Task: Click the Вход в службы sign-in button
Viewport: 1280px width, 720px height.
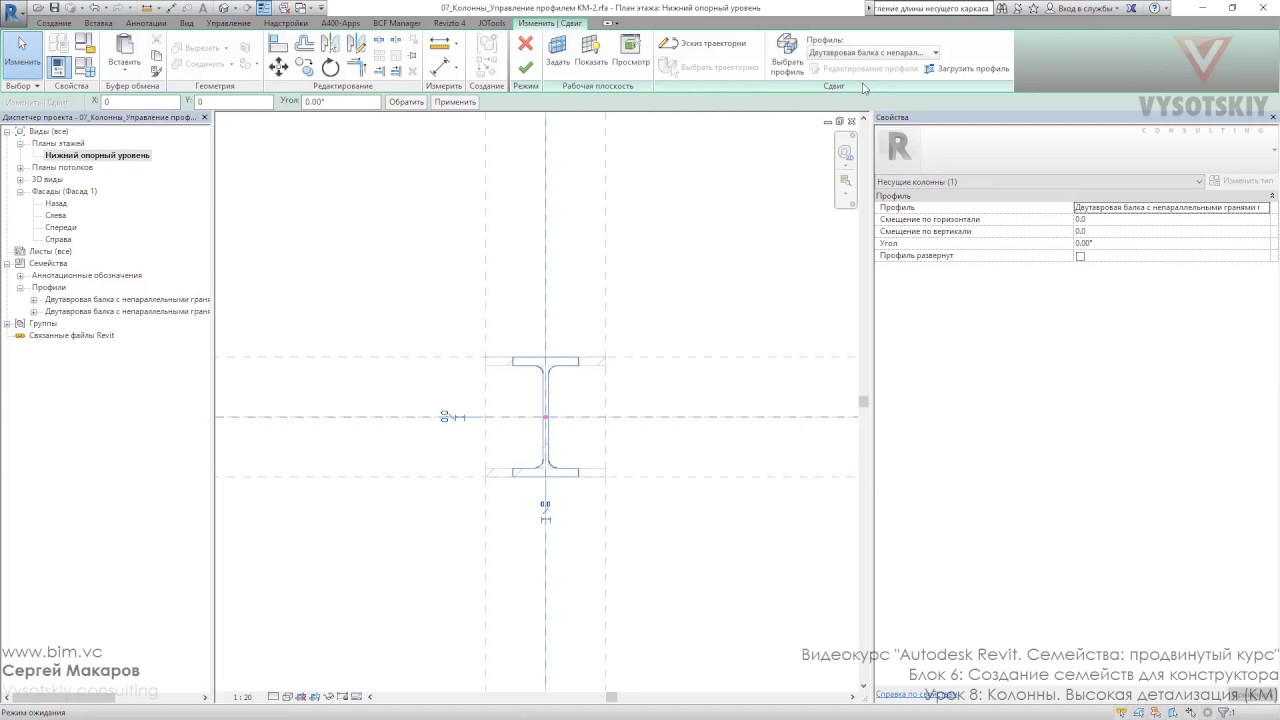Action: click(1085, 8)
